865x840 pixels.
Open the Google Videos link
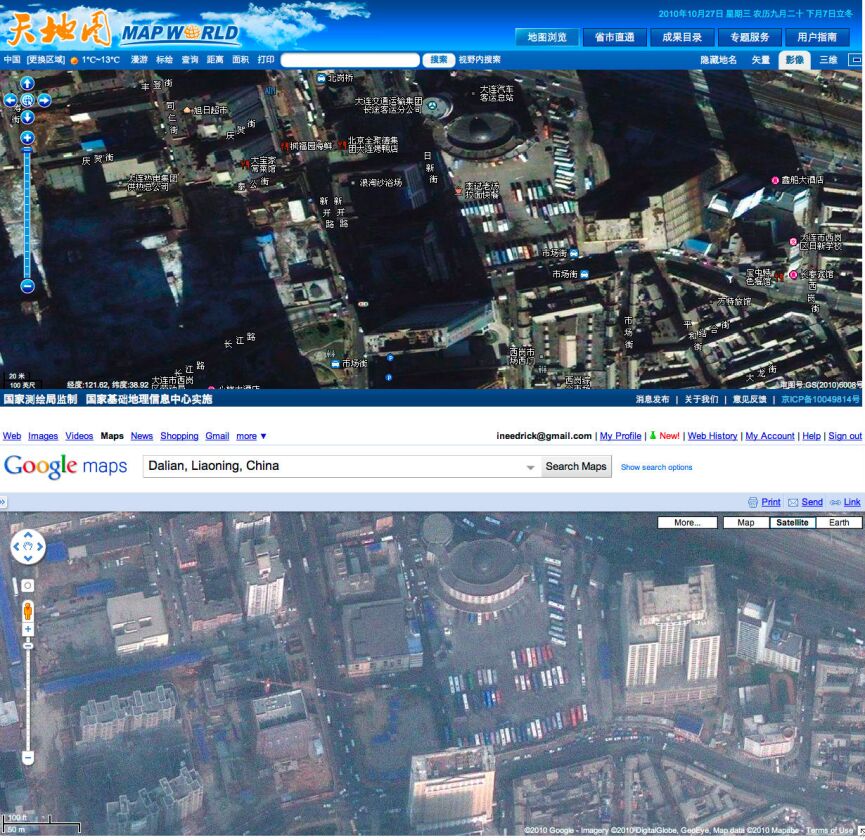tap(79, 436)
